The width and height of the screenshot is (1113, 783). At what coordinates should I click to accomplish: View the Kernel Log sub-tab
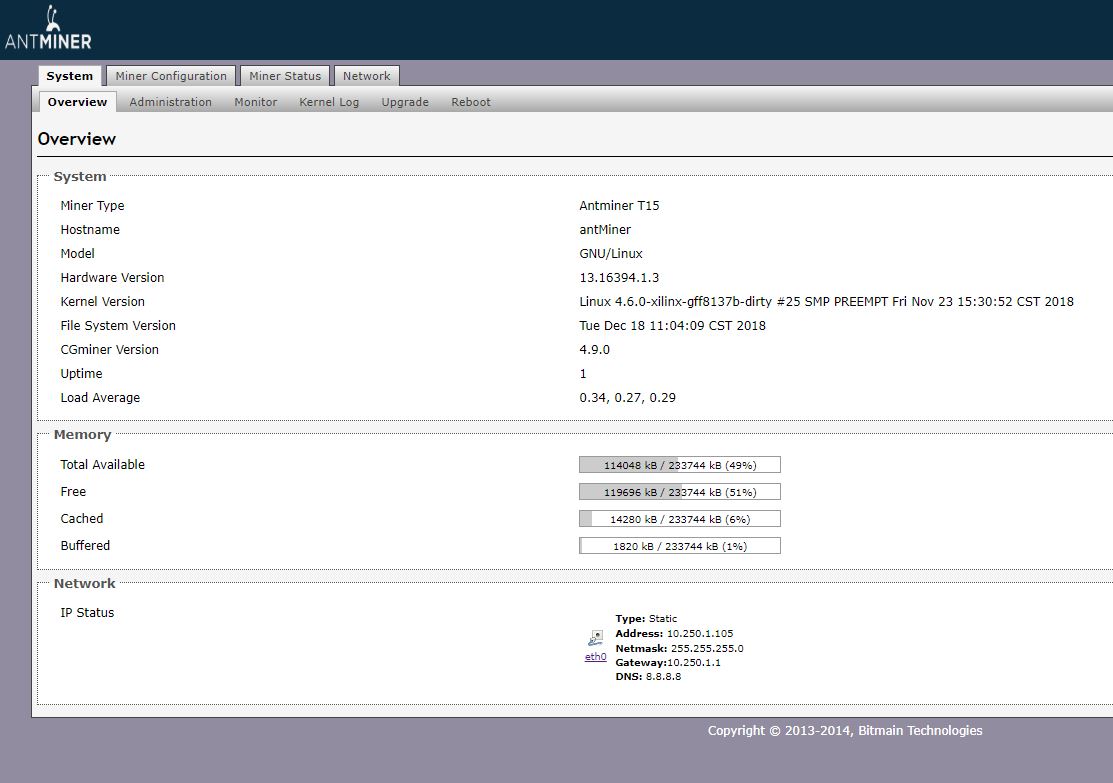coord(329,102)
